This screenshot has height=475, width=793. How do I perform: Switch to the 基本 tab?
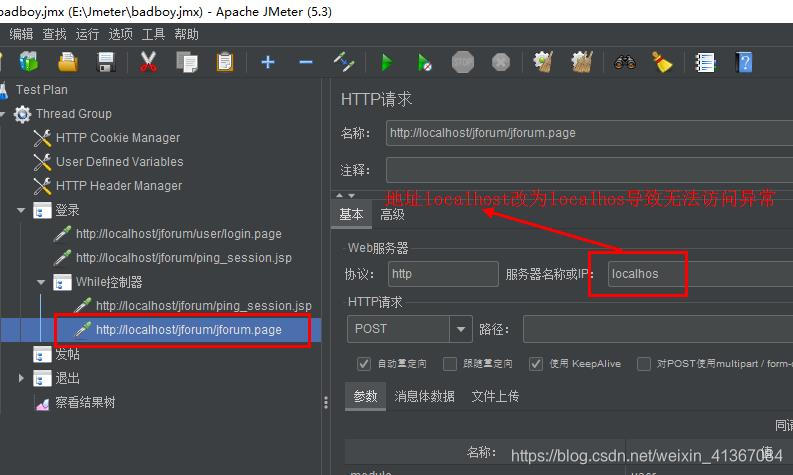(x=351, y=214)
